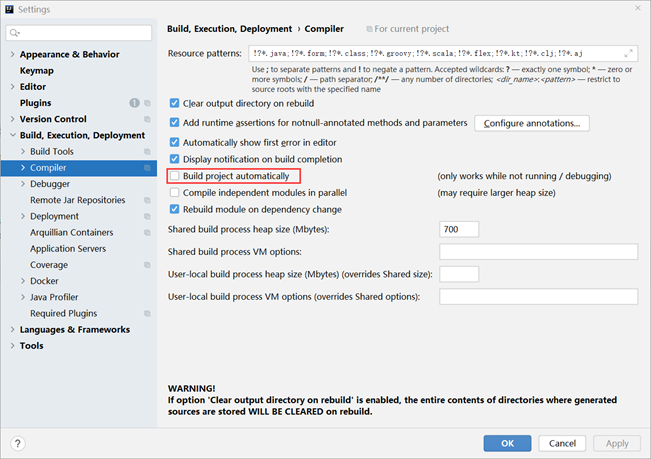Click the project icon next to Required Plugins

[147, 313]
